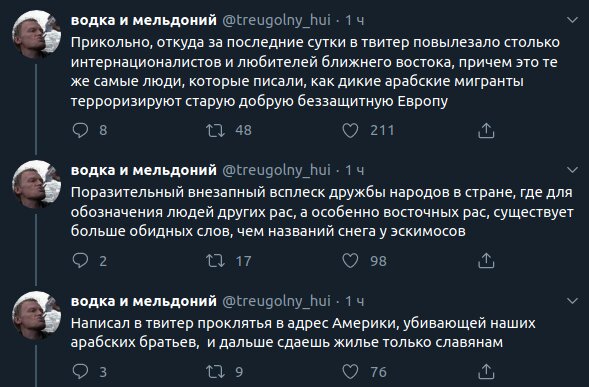Open the first tweet's chevron menu
Image resolution: width=589 pixels, height=387 pixels.
tap(572, 20)
